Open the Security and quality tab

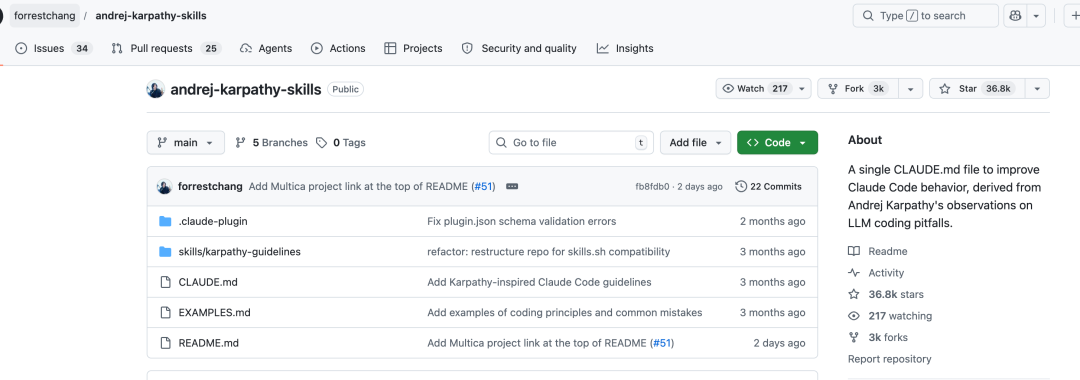[x=519, y=48]
